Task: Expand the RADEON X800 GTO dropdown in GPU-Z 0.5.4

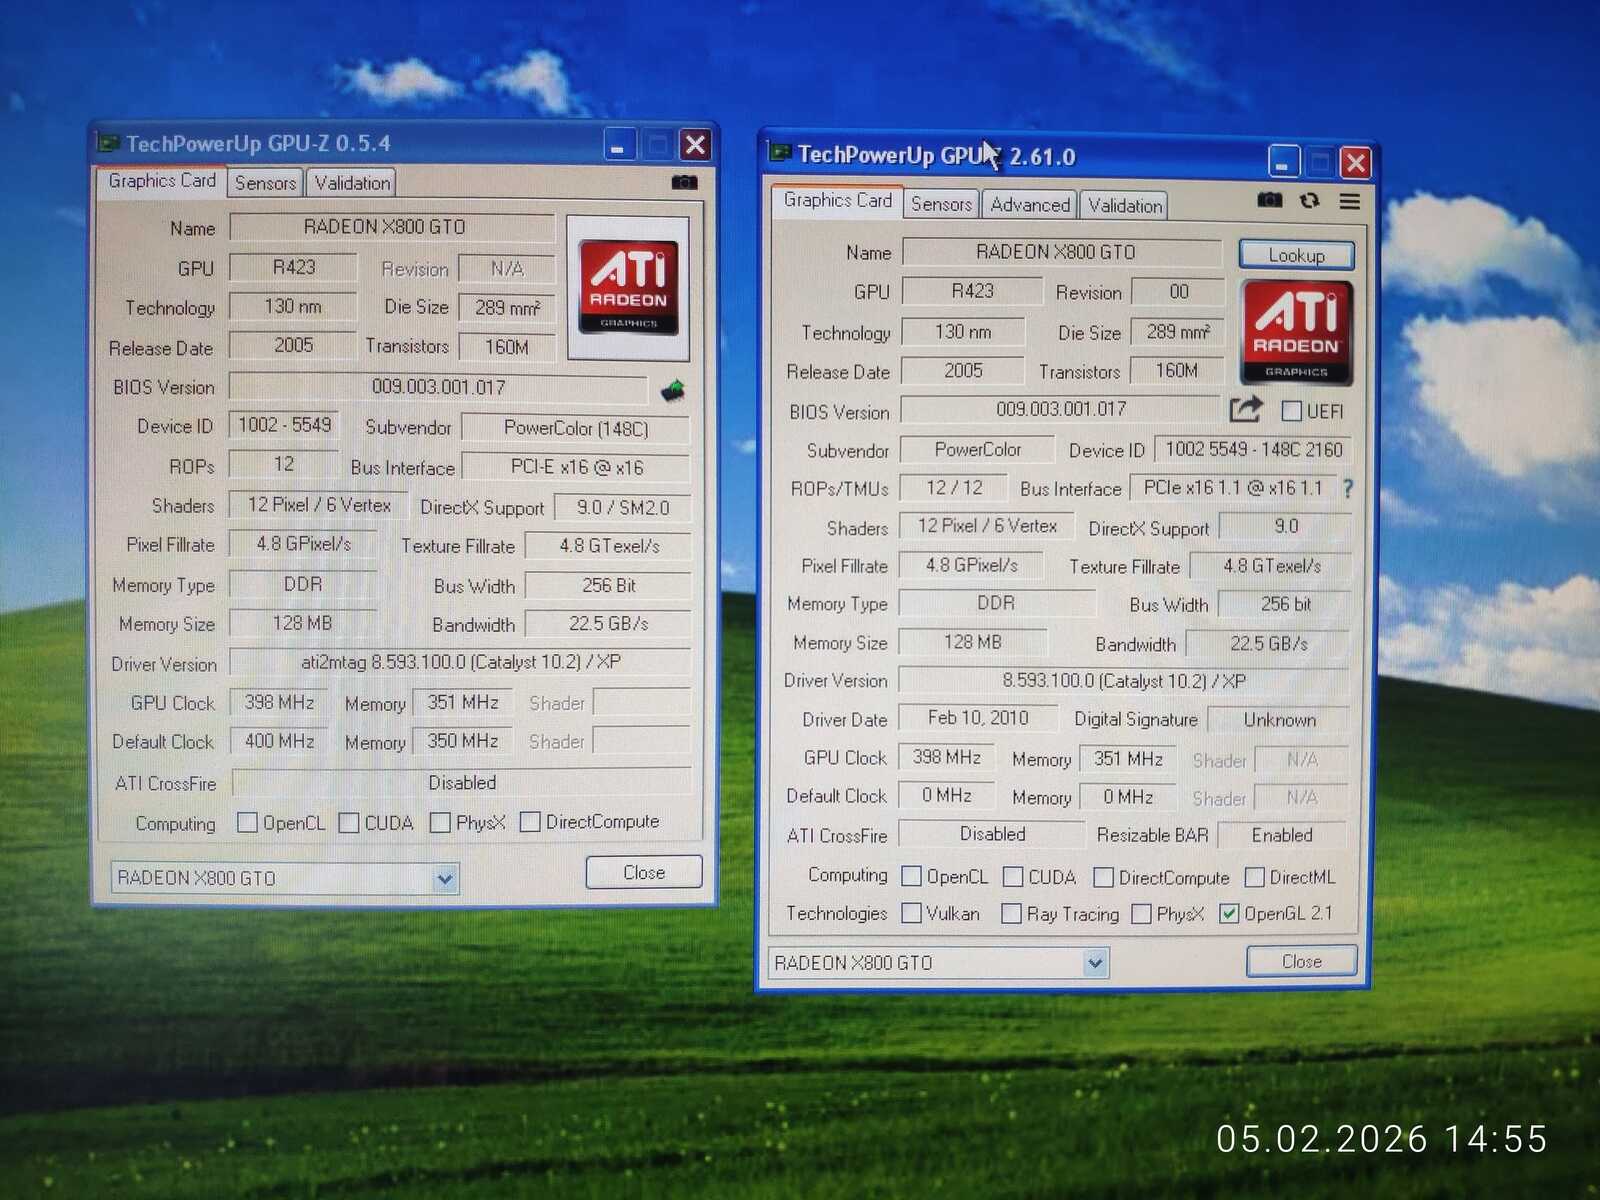Action: coord(445,879)
